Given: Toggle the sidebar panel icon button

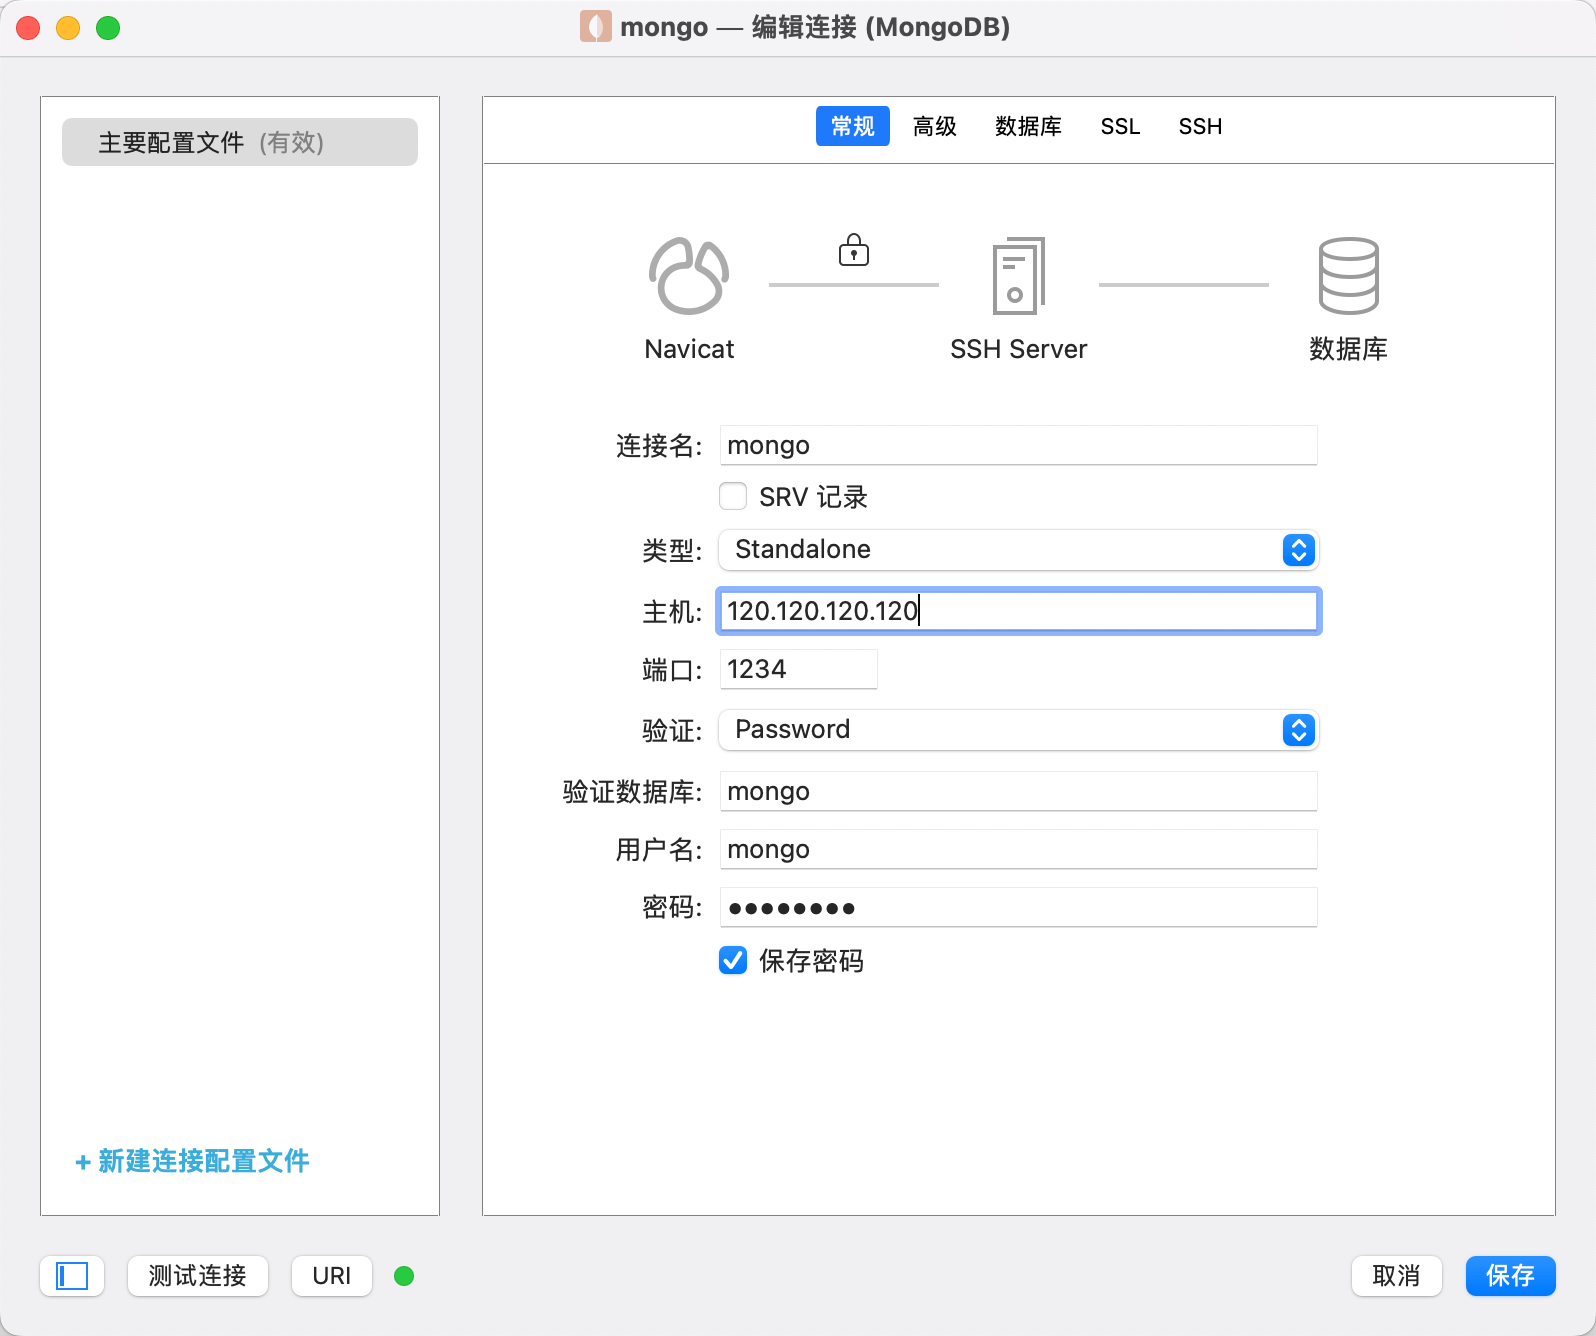Looking at the screenshot, I should tap(72, 1276).
